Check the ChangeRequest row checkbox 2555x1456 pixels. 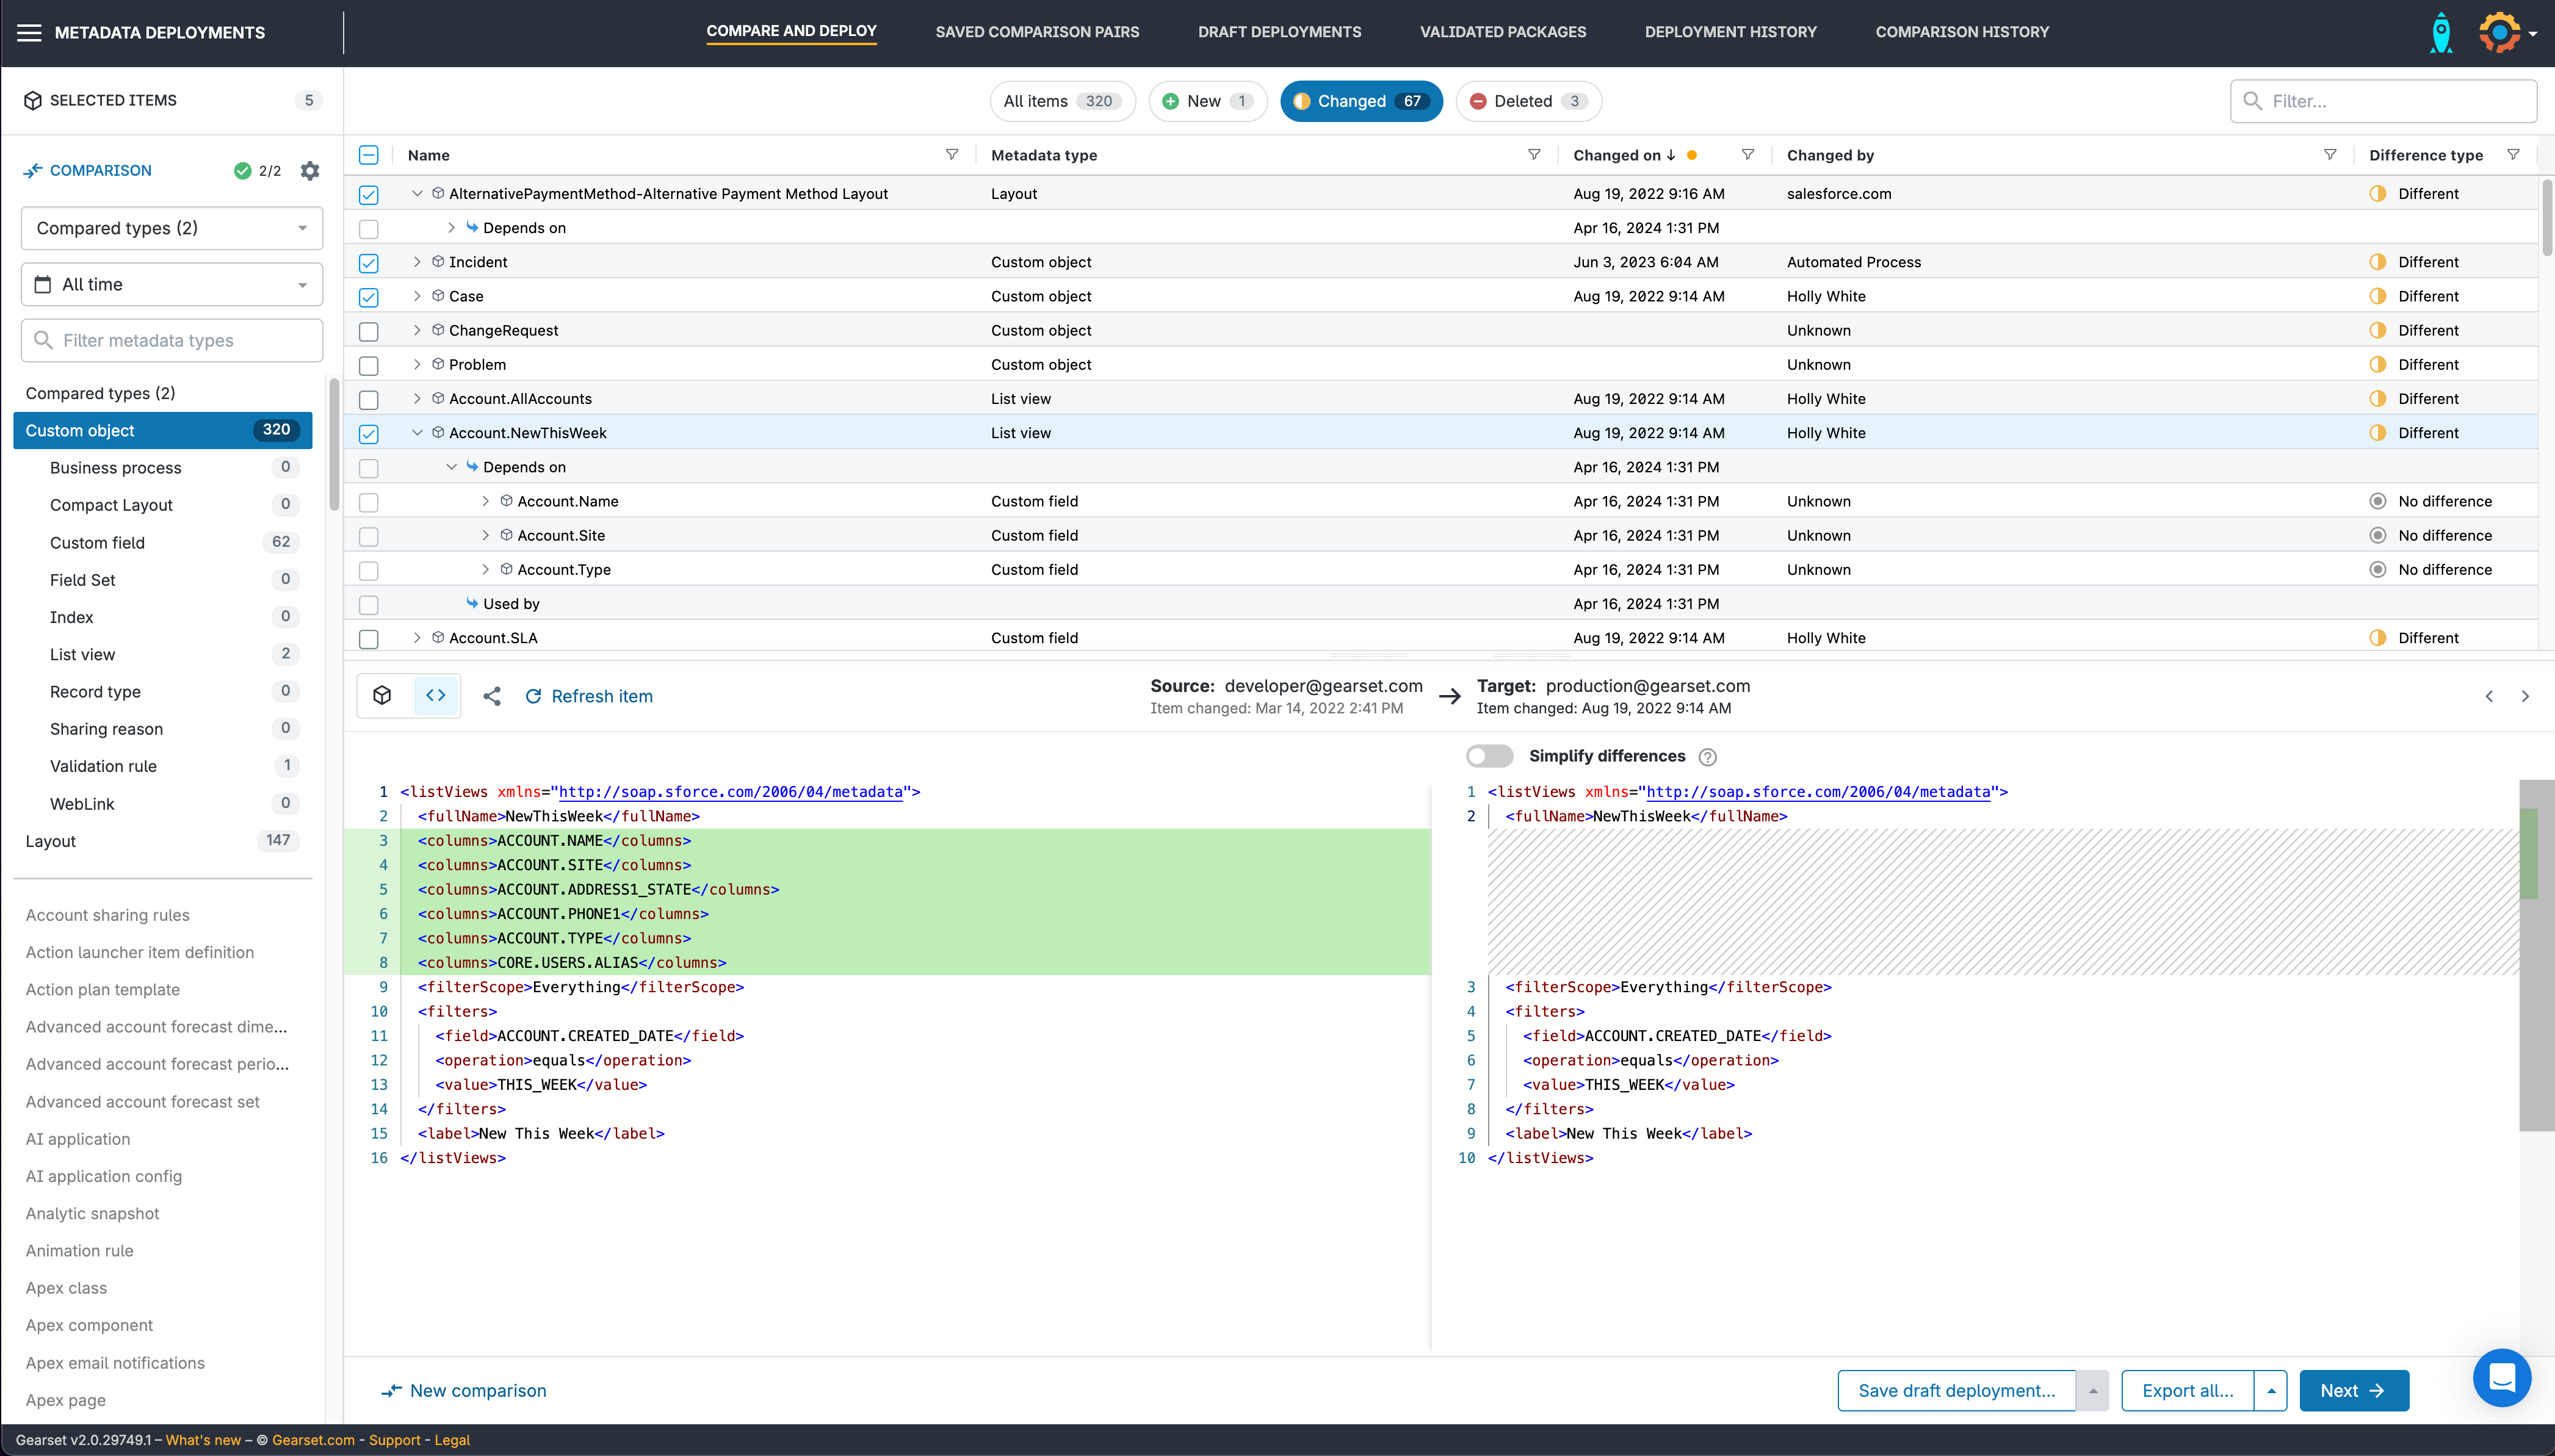[x=369, y=331]
